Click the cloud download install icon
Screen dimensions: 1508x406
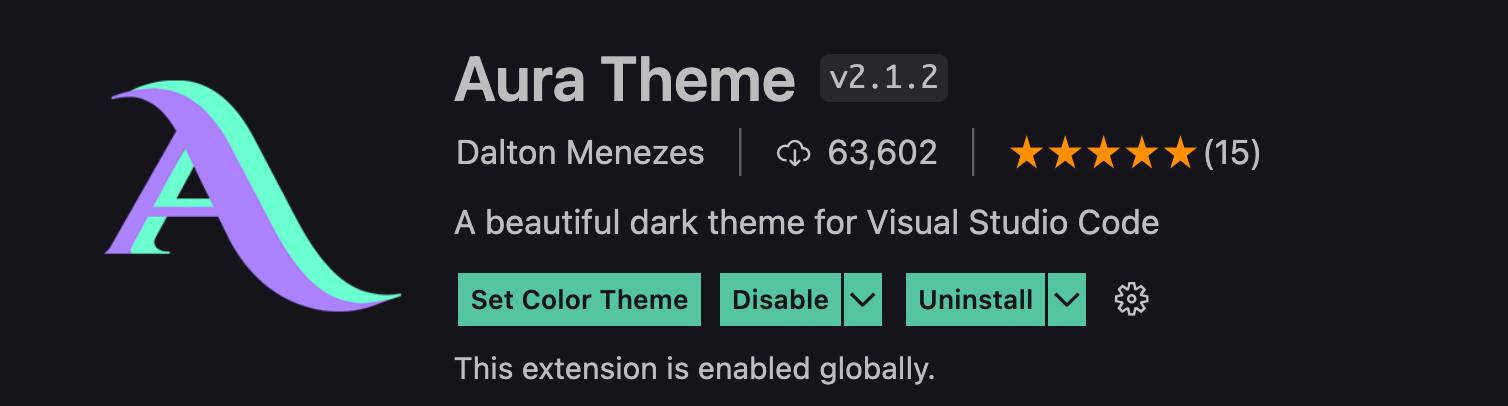792,153
